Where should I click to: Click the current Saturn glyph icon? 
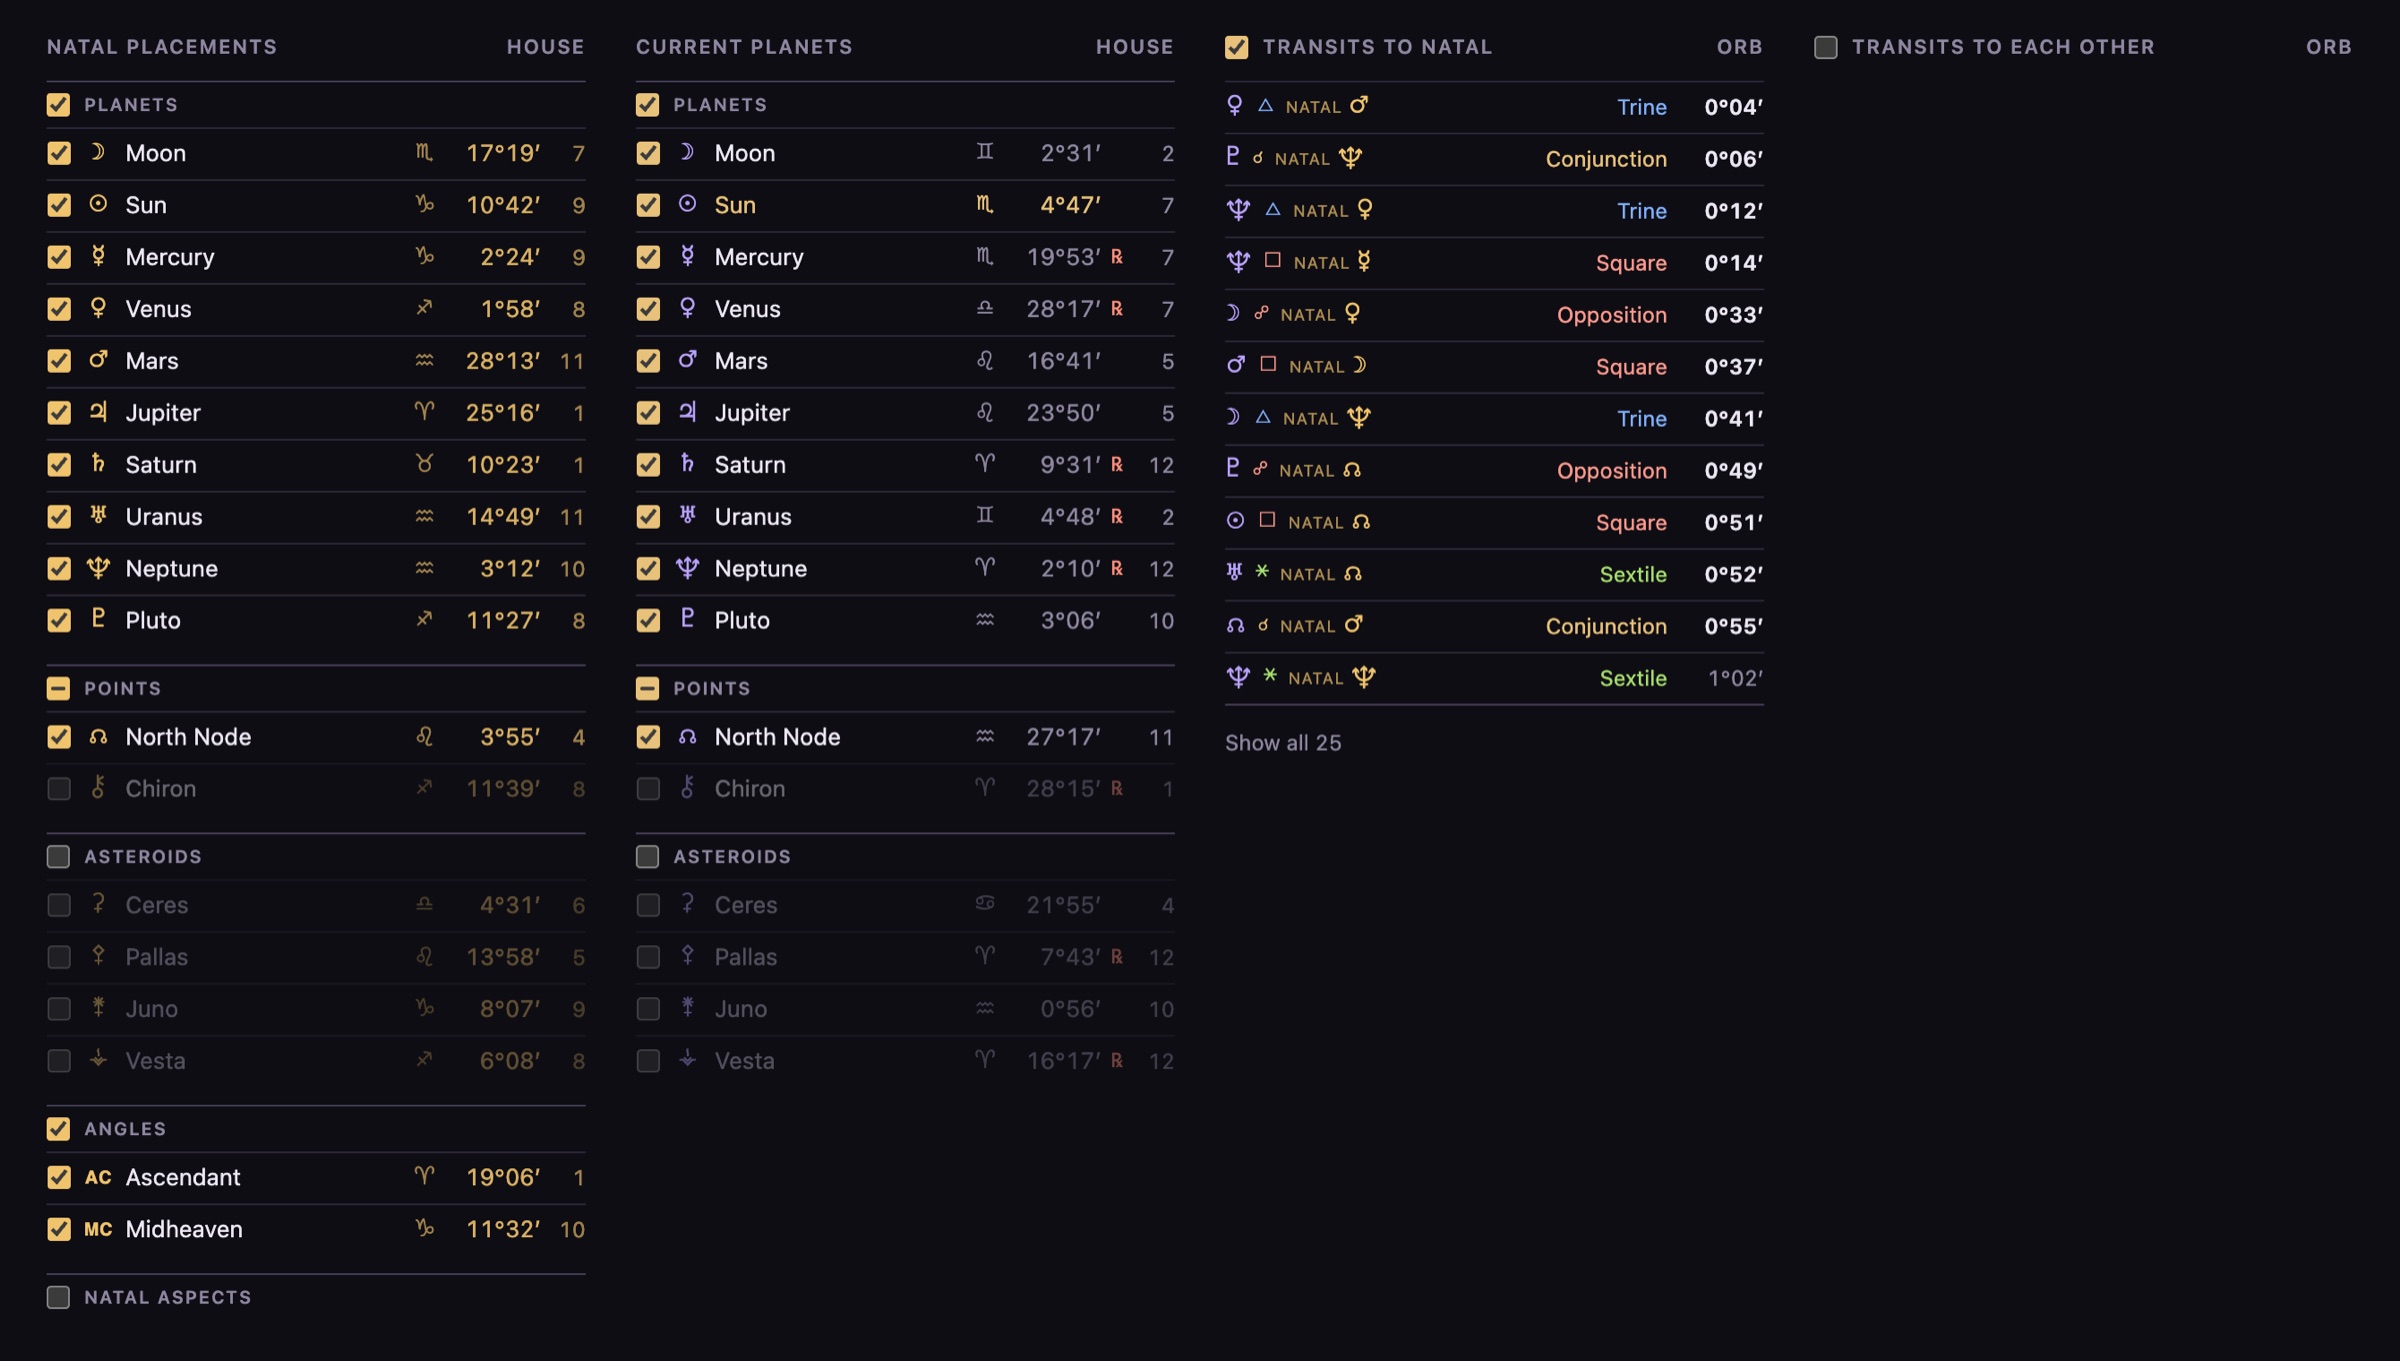click(x=687, y=464)
